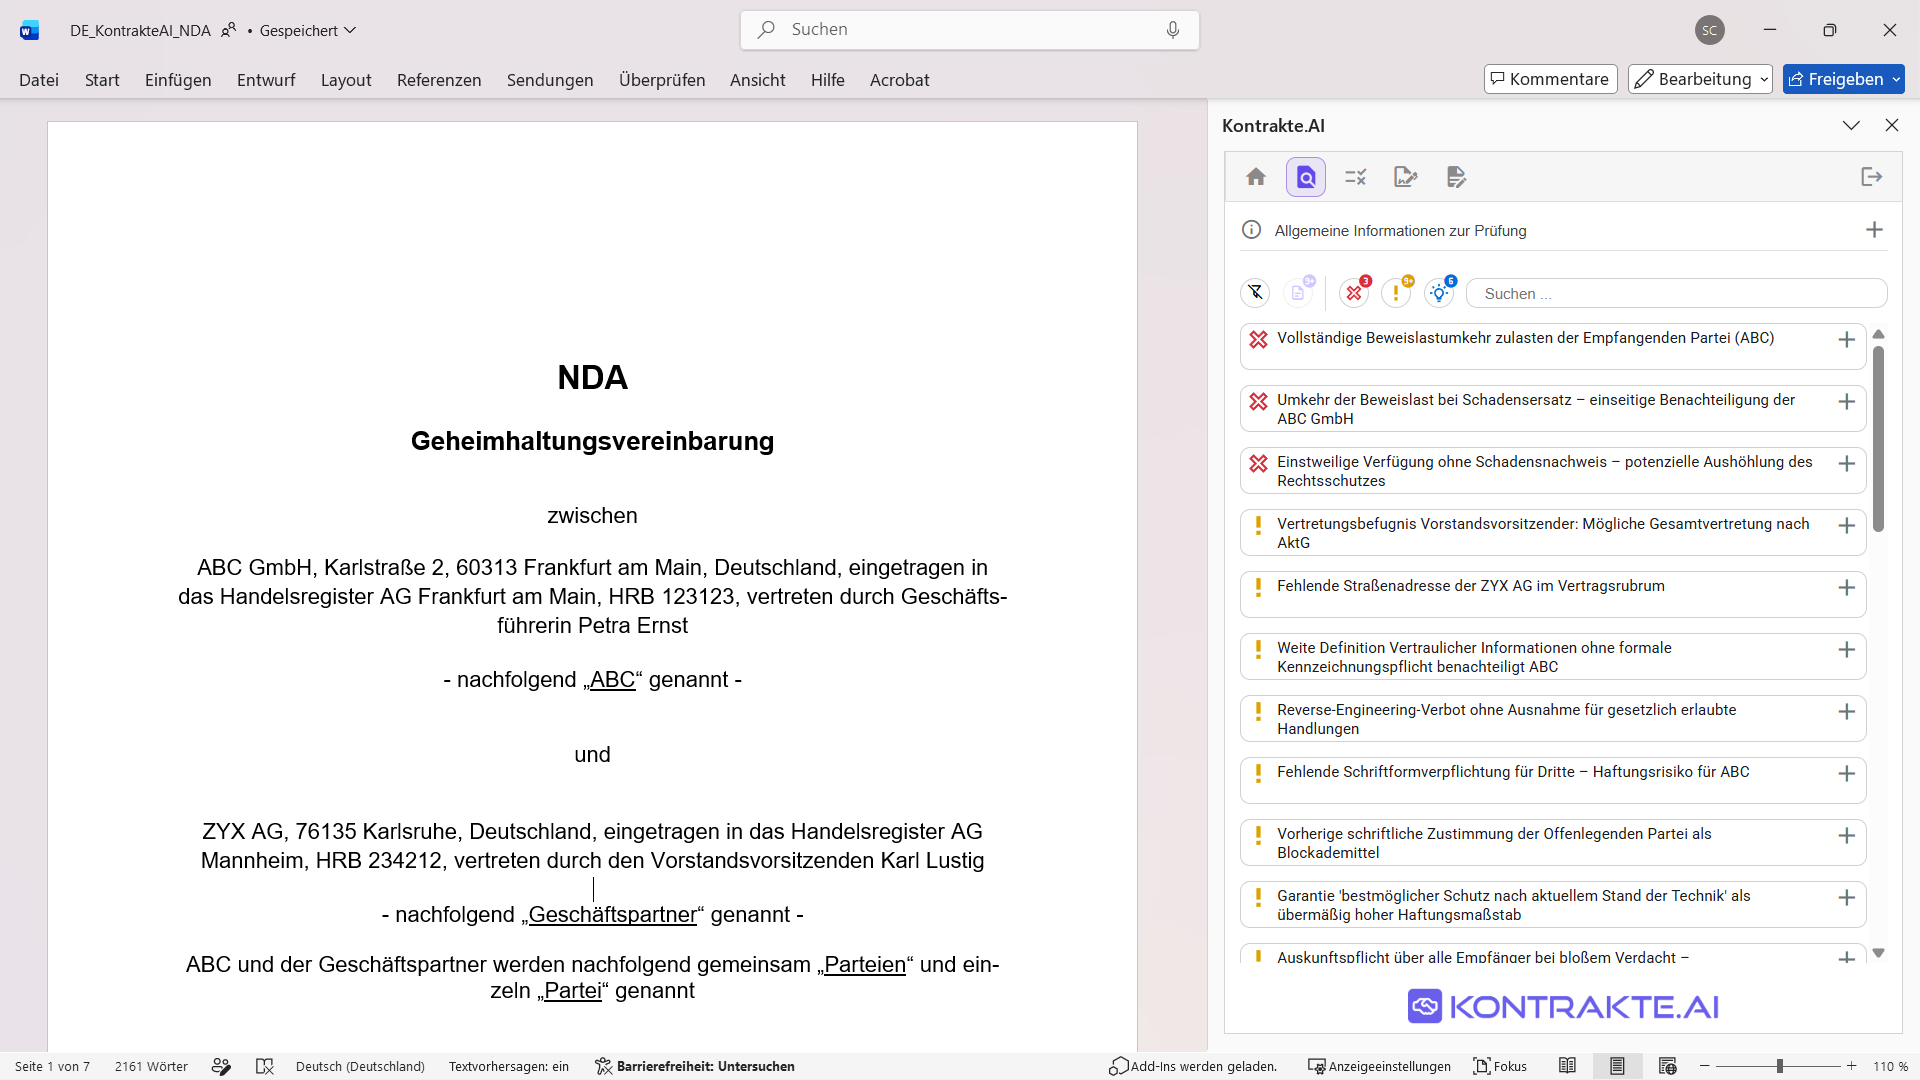
Task: Expand Allgemeine Informationen zur Prüfung section
Action: point(1874,230)
